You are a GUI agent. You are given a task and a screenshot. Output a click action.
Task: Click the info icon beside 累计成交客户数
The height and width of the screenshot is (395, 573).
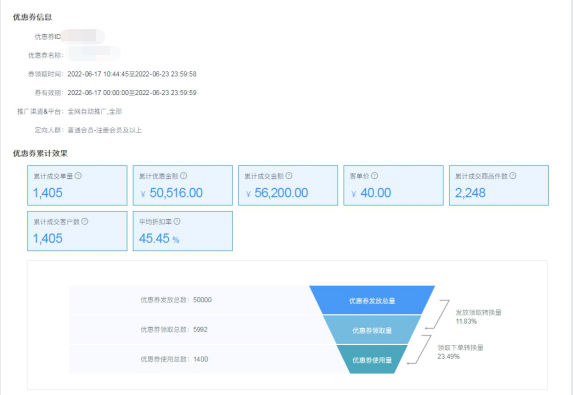click(x=85, y=221)
